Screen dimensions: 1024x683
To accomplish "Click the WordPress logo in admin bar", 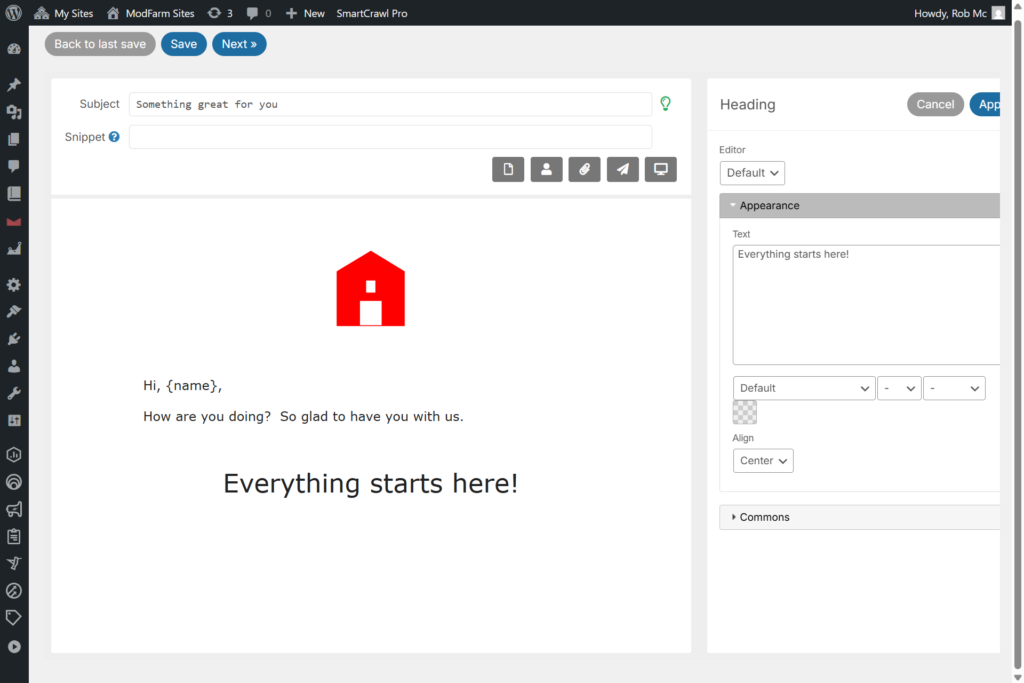I will click(x=14, y=13).
